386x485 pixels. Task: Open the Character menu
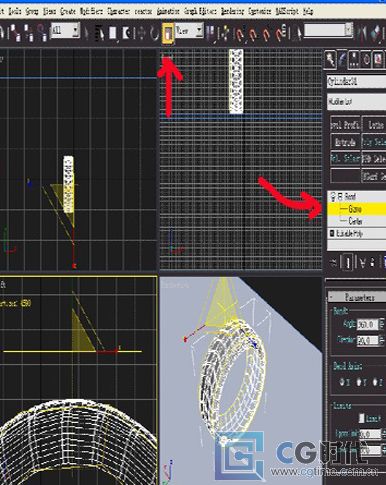119,12
